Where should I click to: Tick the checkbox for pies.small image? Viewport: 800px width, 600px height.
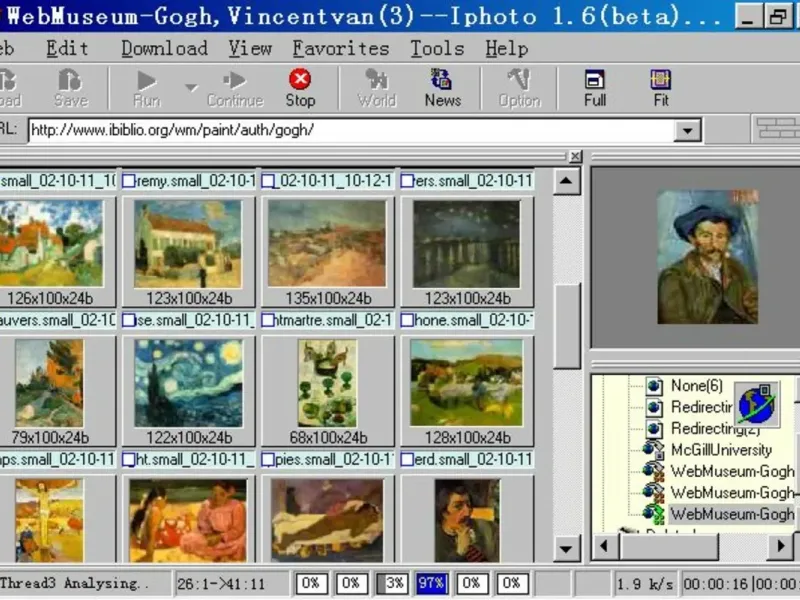click(x=268, y=460)
